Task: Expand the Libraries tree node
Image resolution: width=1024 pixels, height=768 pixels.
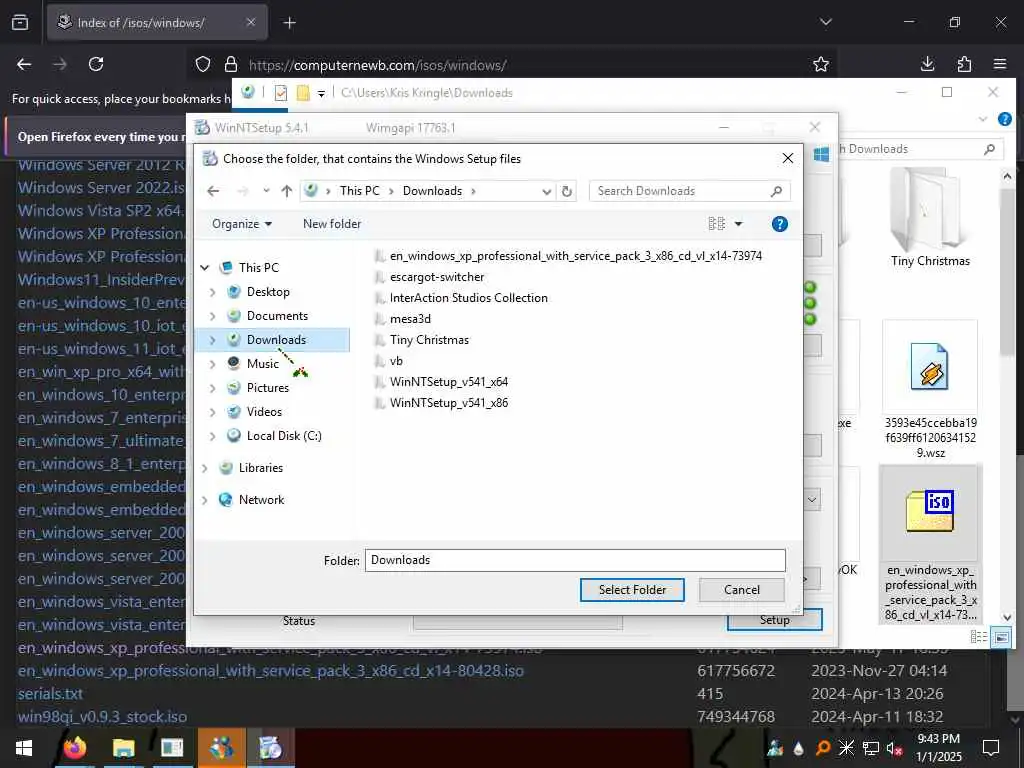Action: pos(204,468)
